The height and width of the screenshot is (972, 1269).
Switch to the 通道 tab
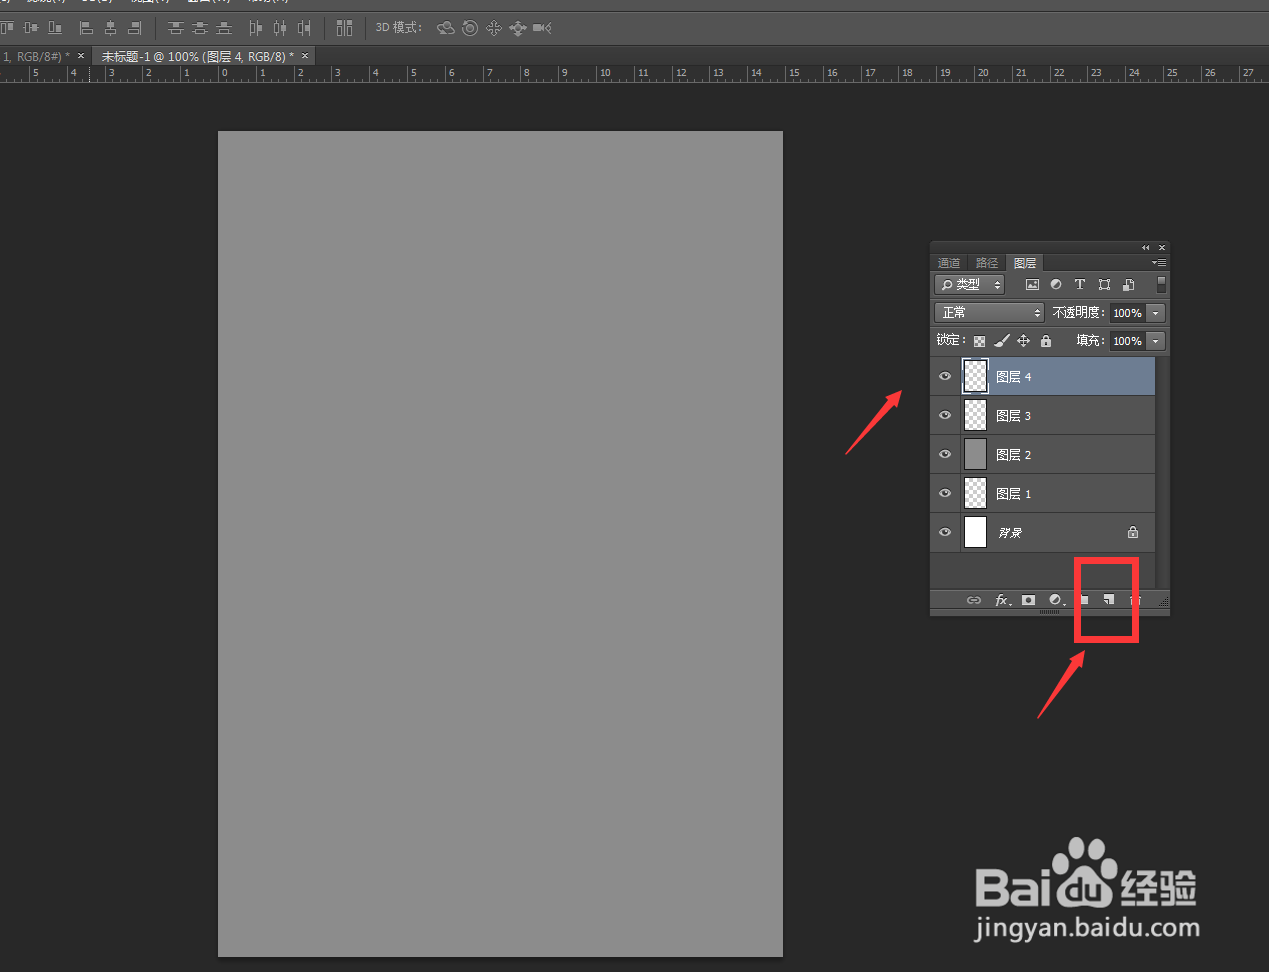(949, 263)
